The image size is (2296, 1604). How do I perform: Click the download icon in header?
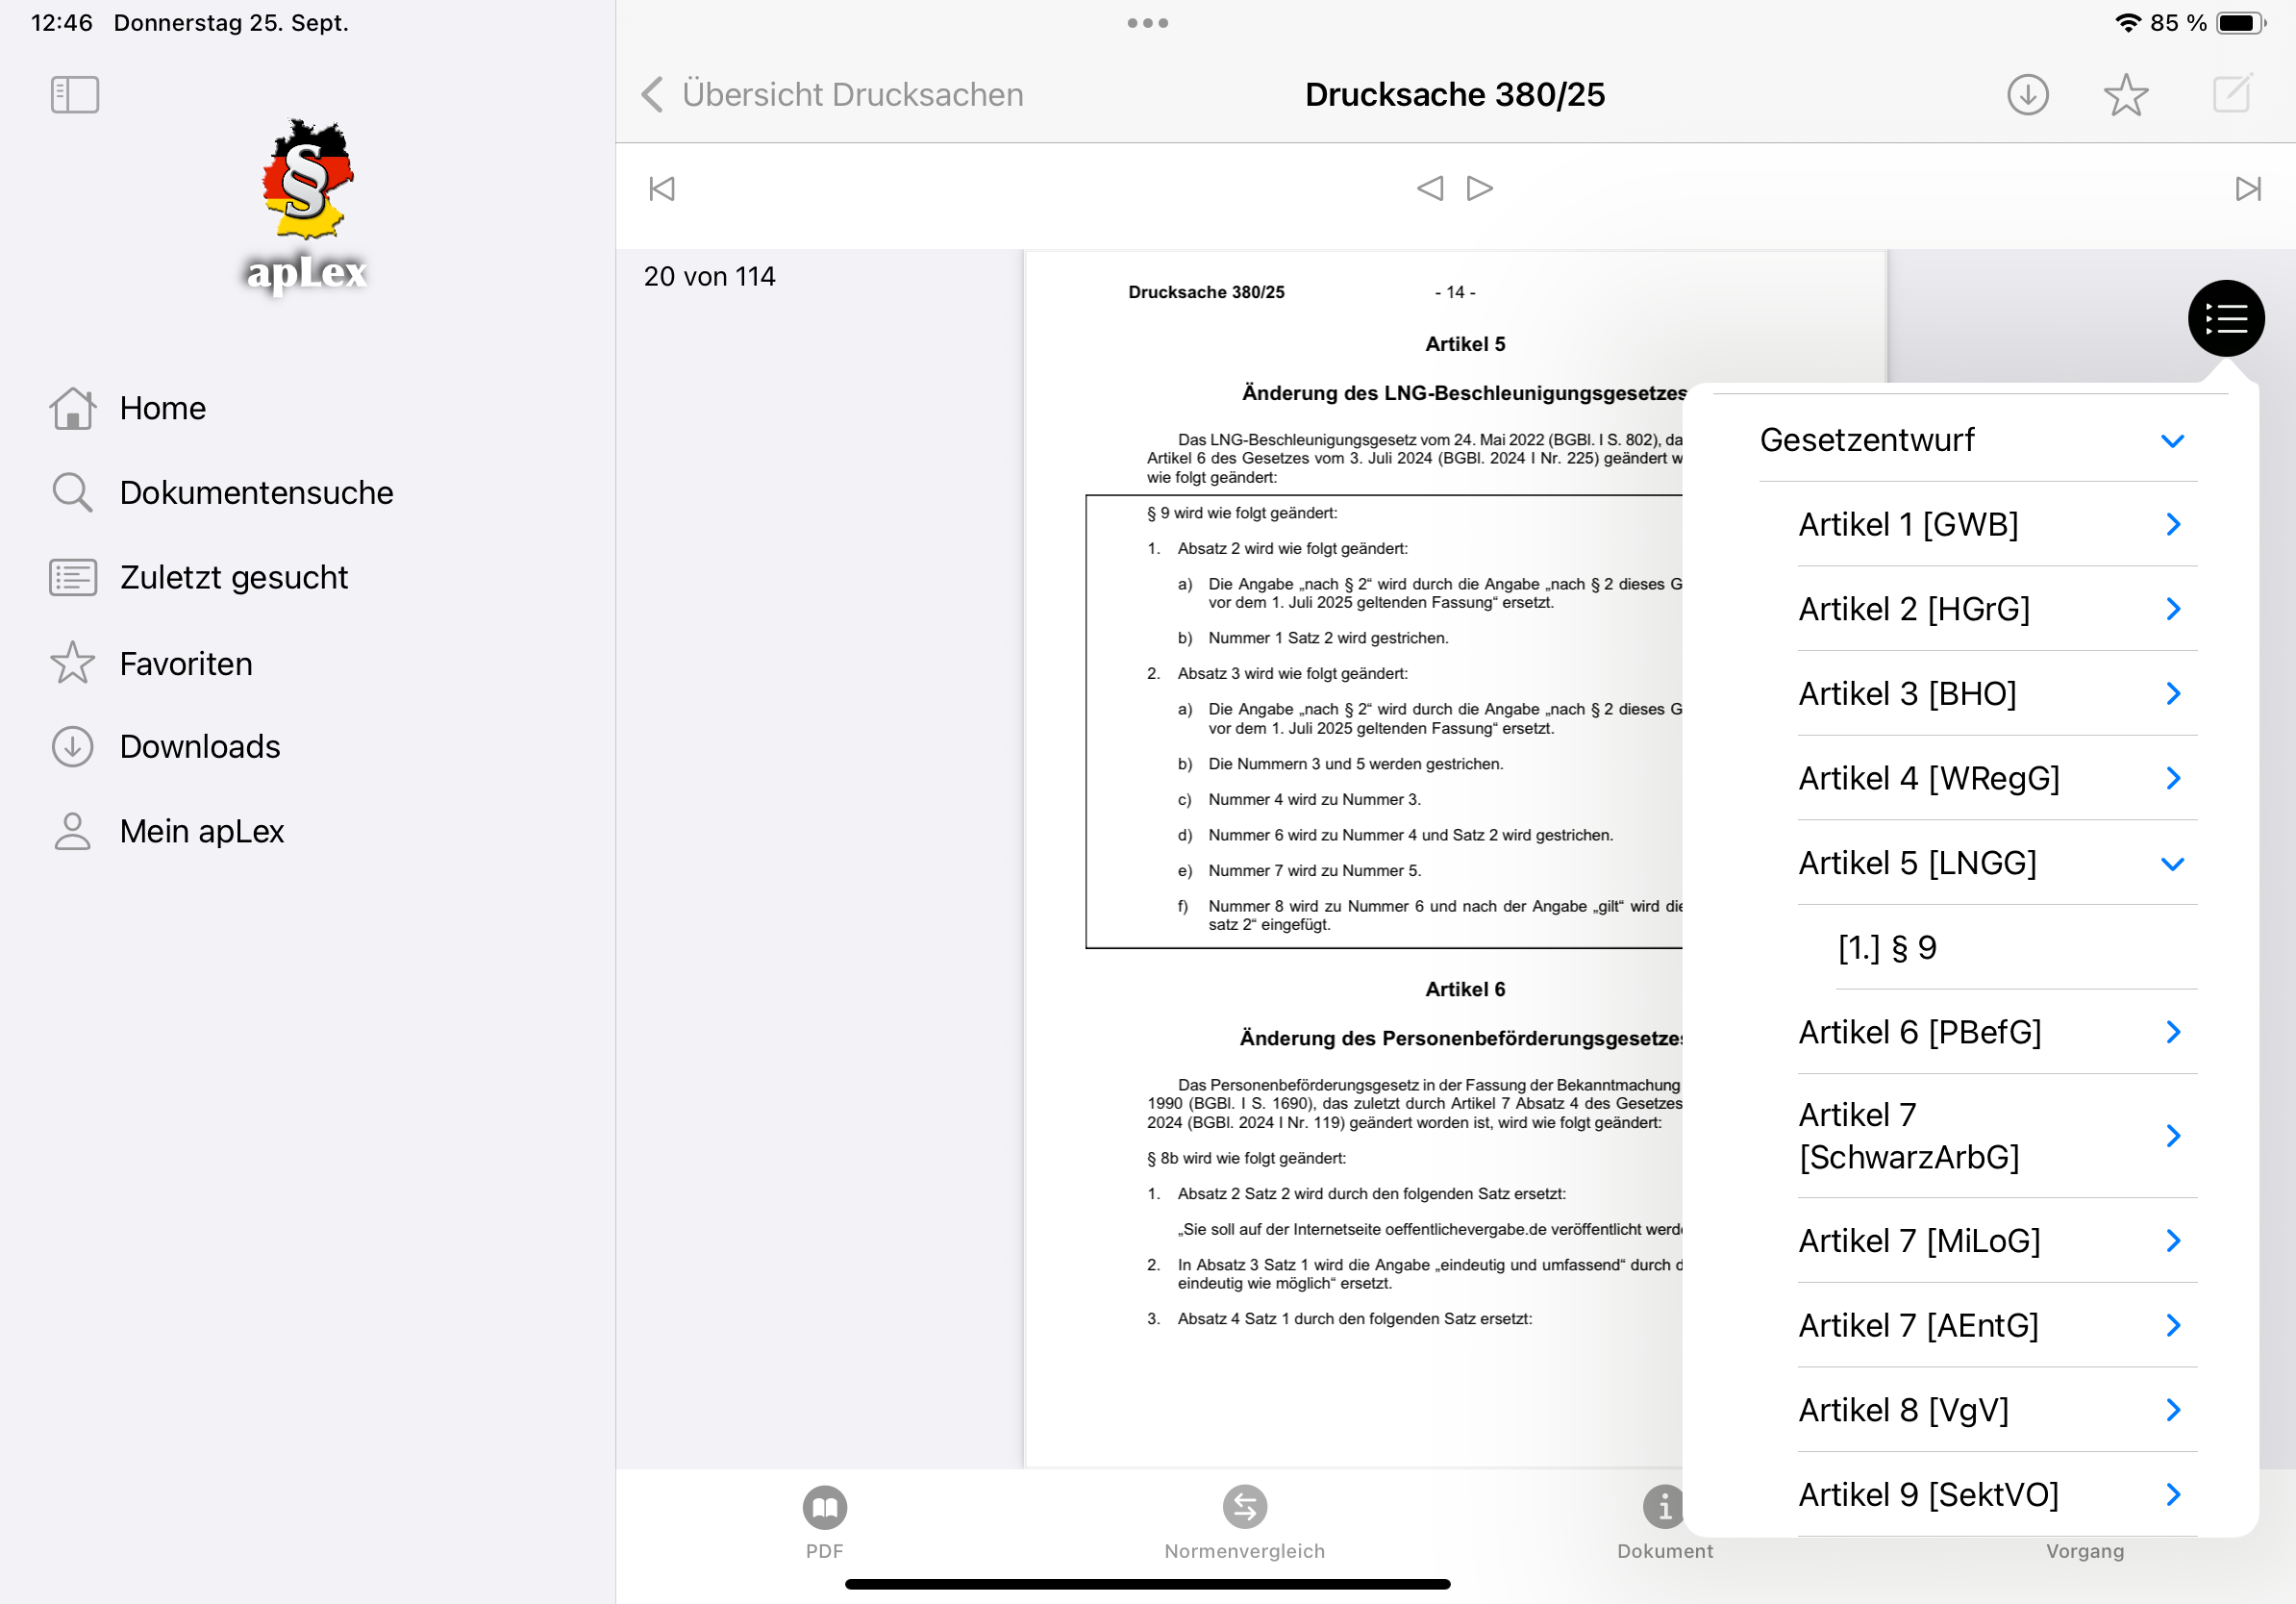[x=2027, y=95]
